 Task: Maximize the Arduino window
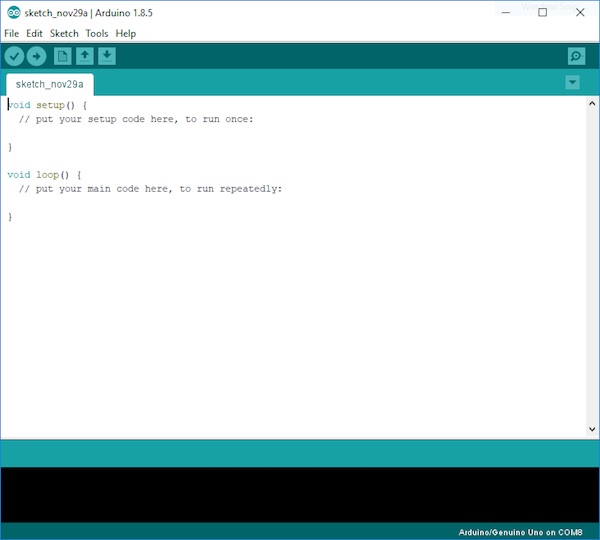[542, 13]
